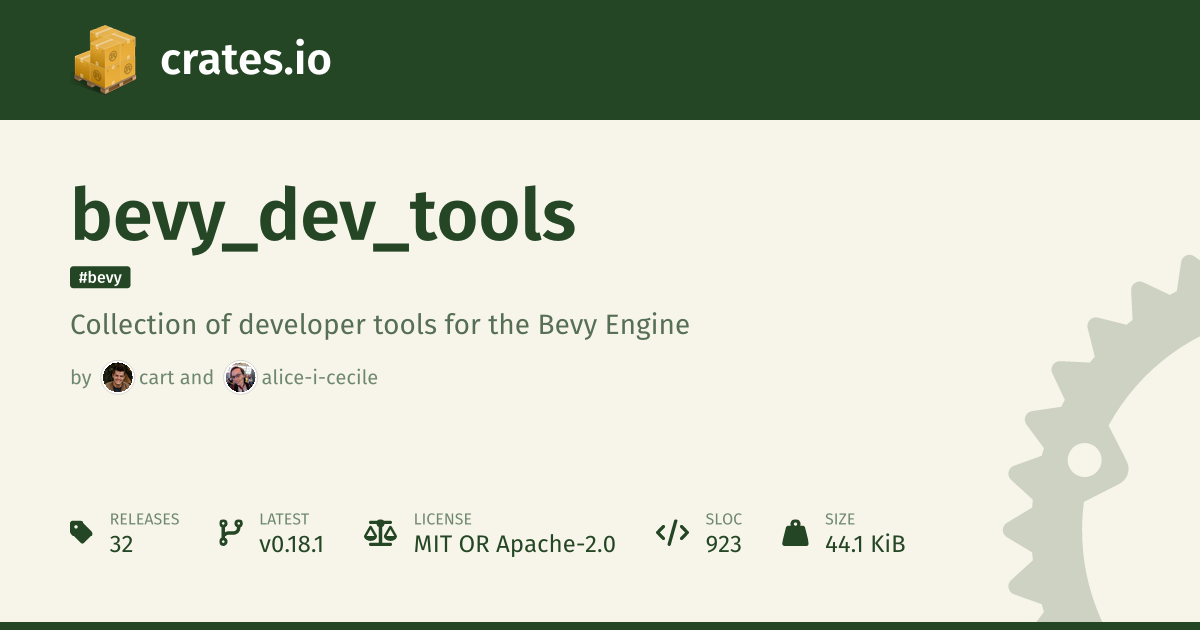1200x630 pixels.
Task: Click the git branch icon beside Latest
Action: pos(230,532)
